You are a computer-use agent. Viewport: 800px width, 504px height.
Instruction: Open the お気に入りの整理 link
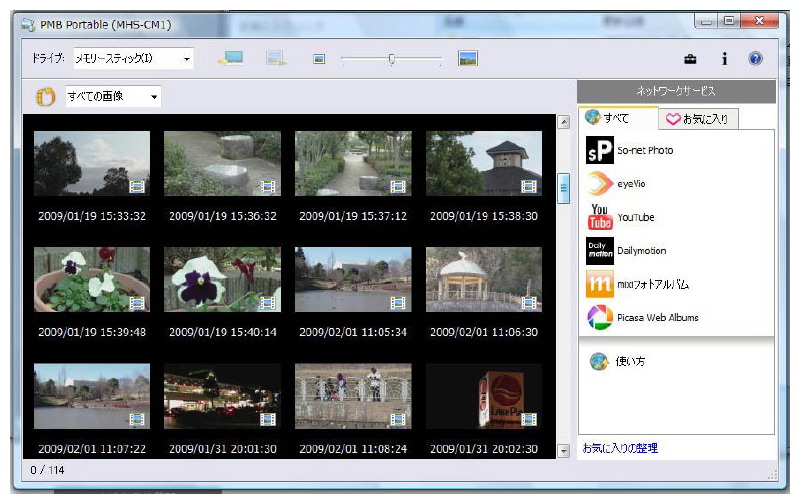coord(620,448)
